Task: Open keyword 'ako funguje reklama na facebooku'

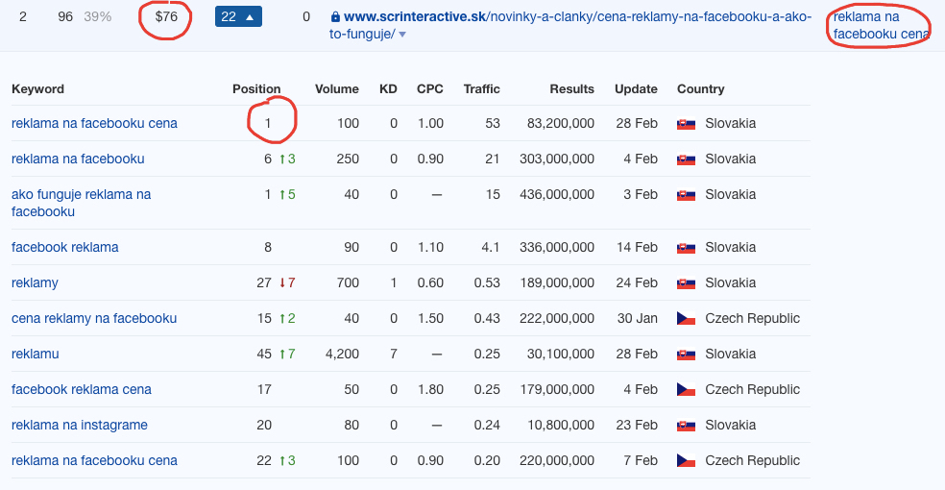Action: coord(81,203)
